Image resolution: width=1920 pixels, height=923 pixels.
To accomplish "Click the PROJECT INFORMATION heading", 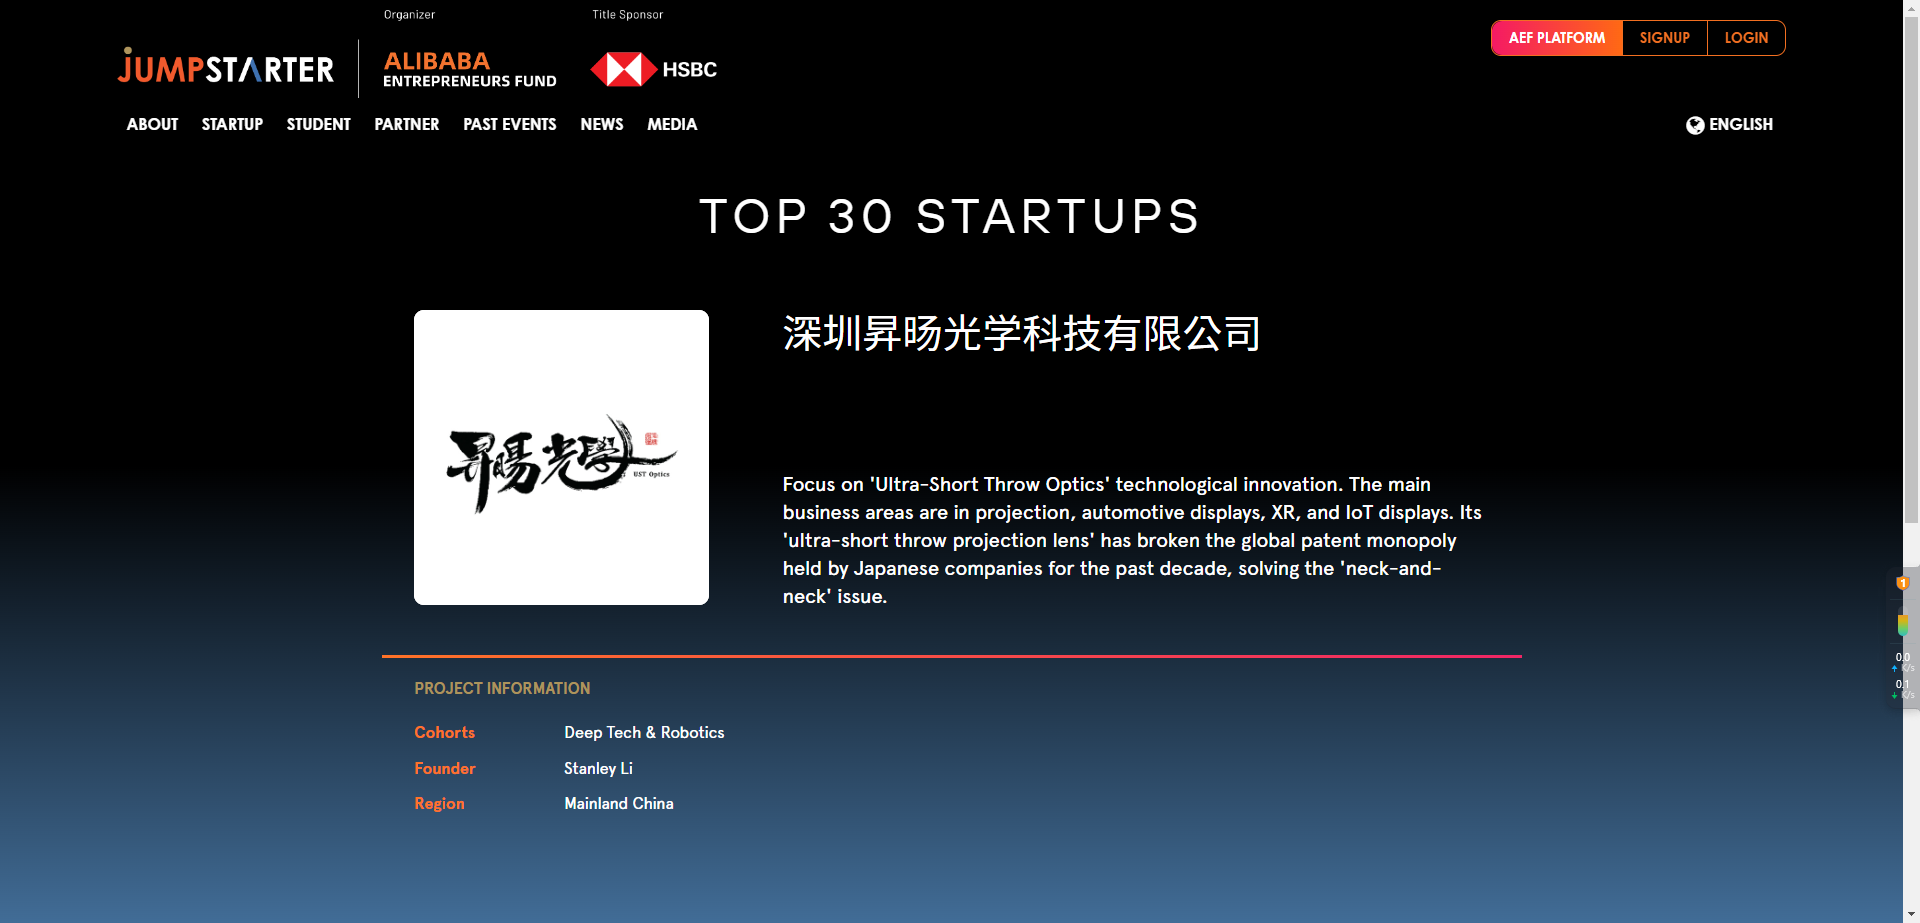I will [502, 689].
